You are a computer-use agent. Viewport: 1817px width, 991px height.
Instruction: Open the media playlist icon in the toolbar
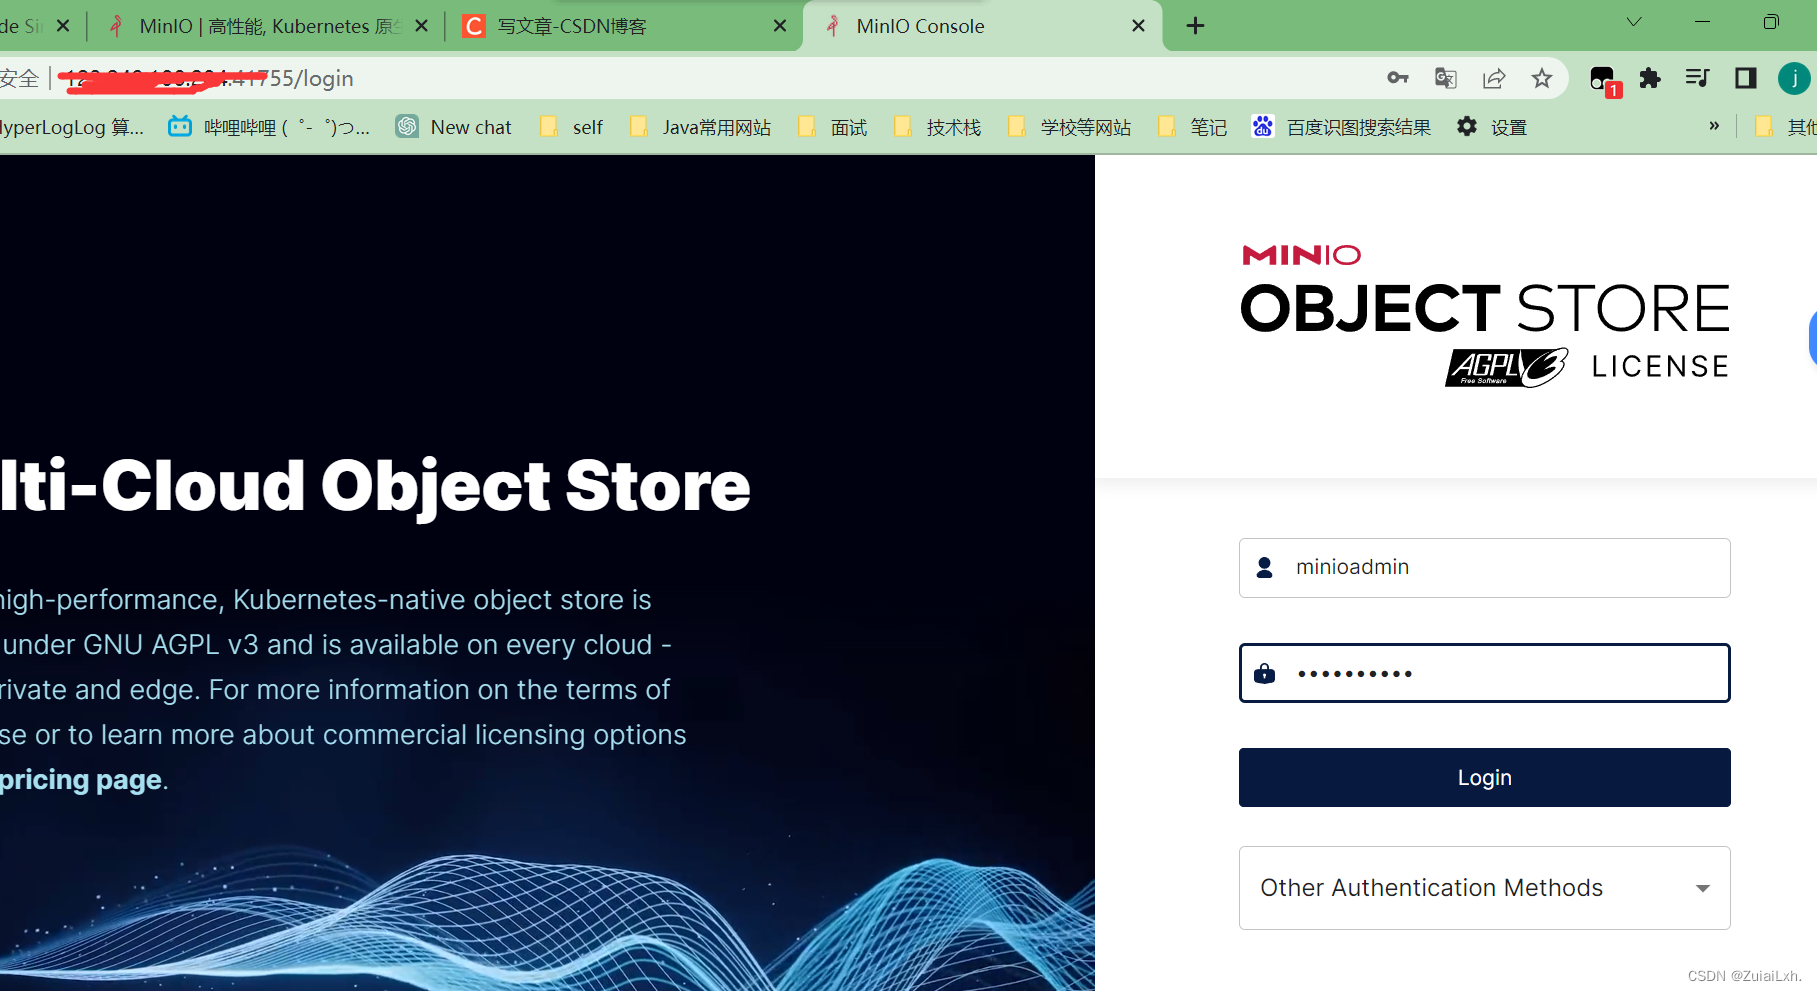(x=1697, y=78)
